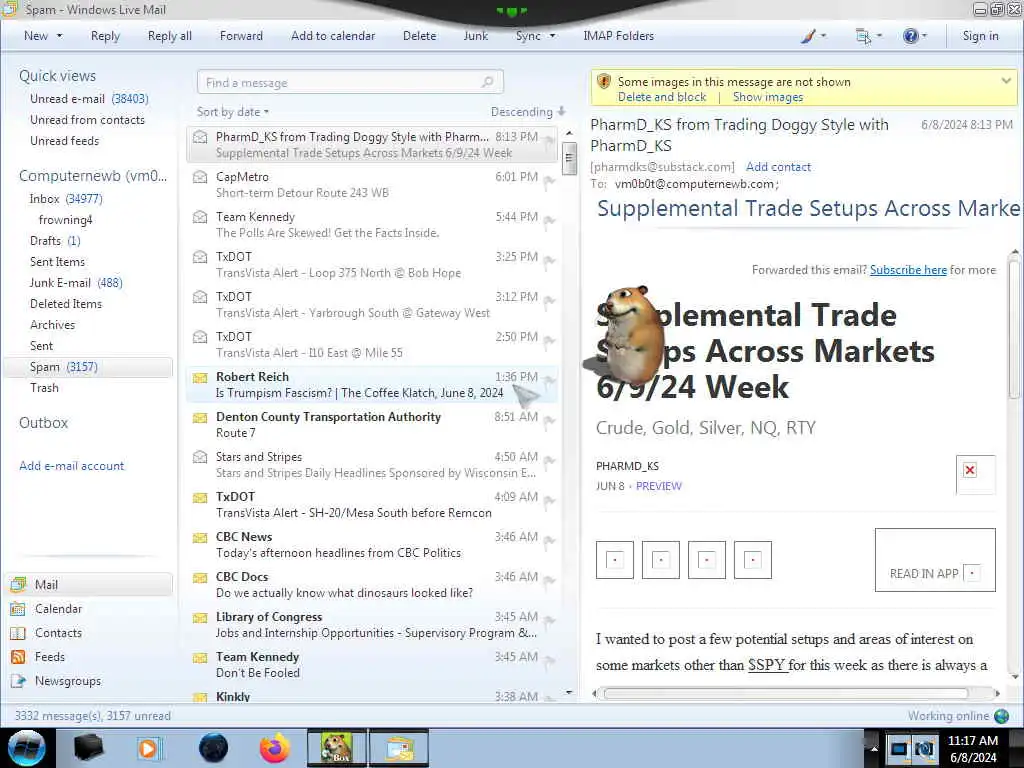The image size is (1024, 768).
Task: Toggle flag on Stars and Stripes message
Action: click(549, 462)
